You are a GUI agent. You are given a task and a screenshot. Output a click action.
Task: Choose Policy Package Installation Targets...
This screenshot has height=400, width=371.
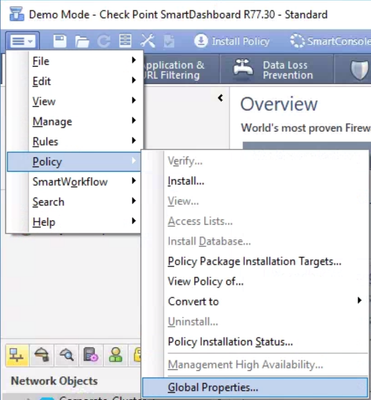pos(255,261)
